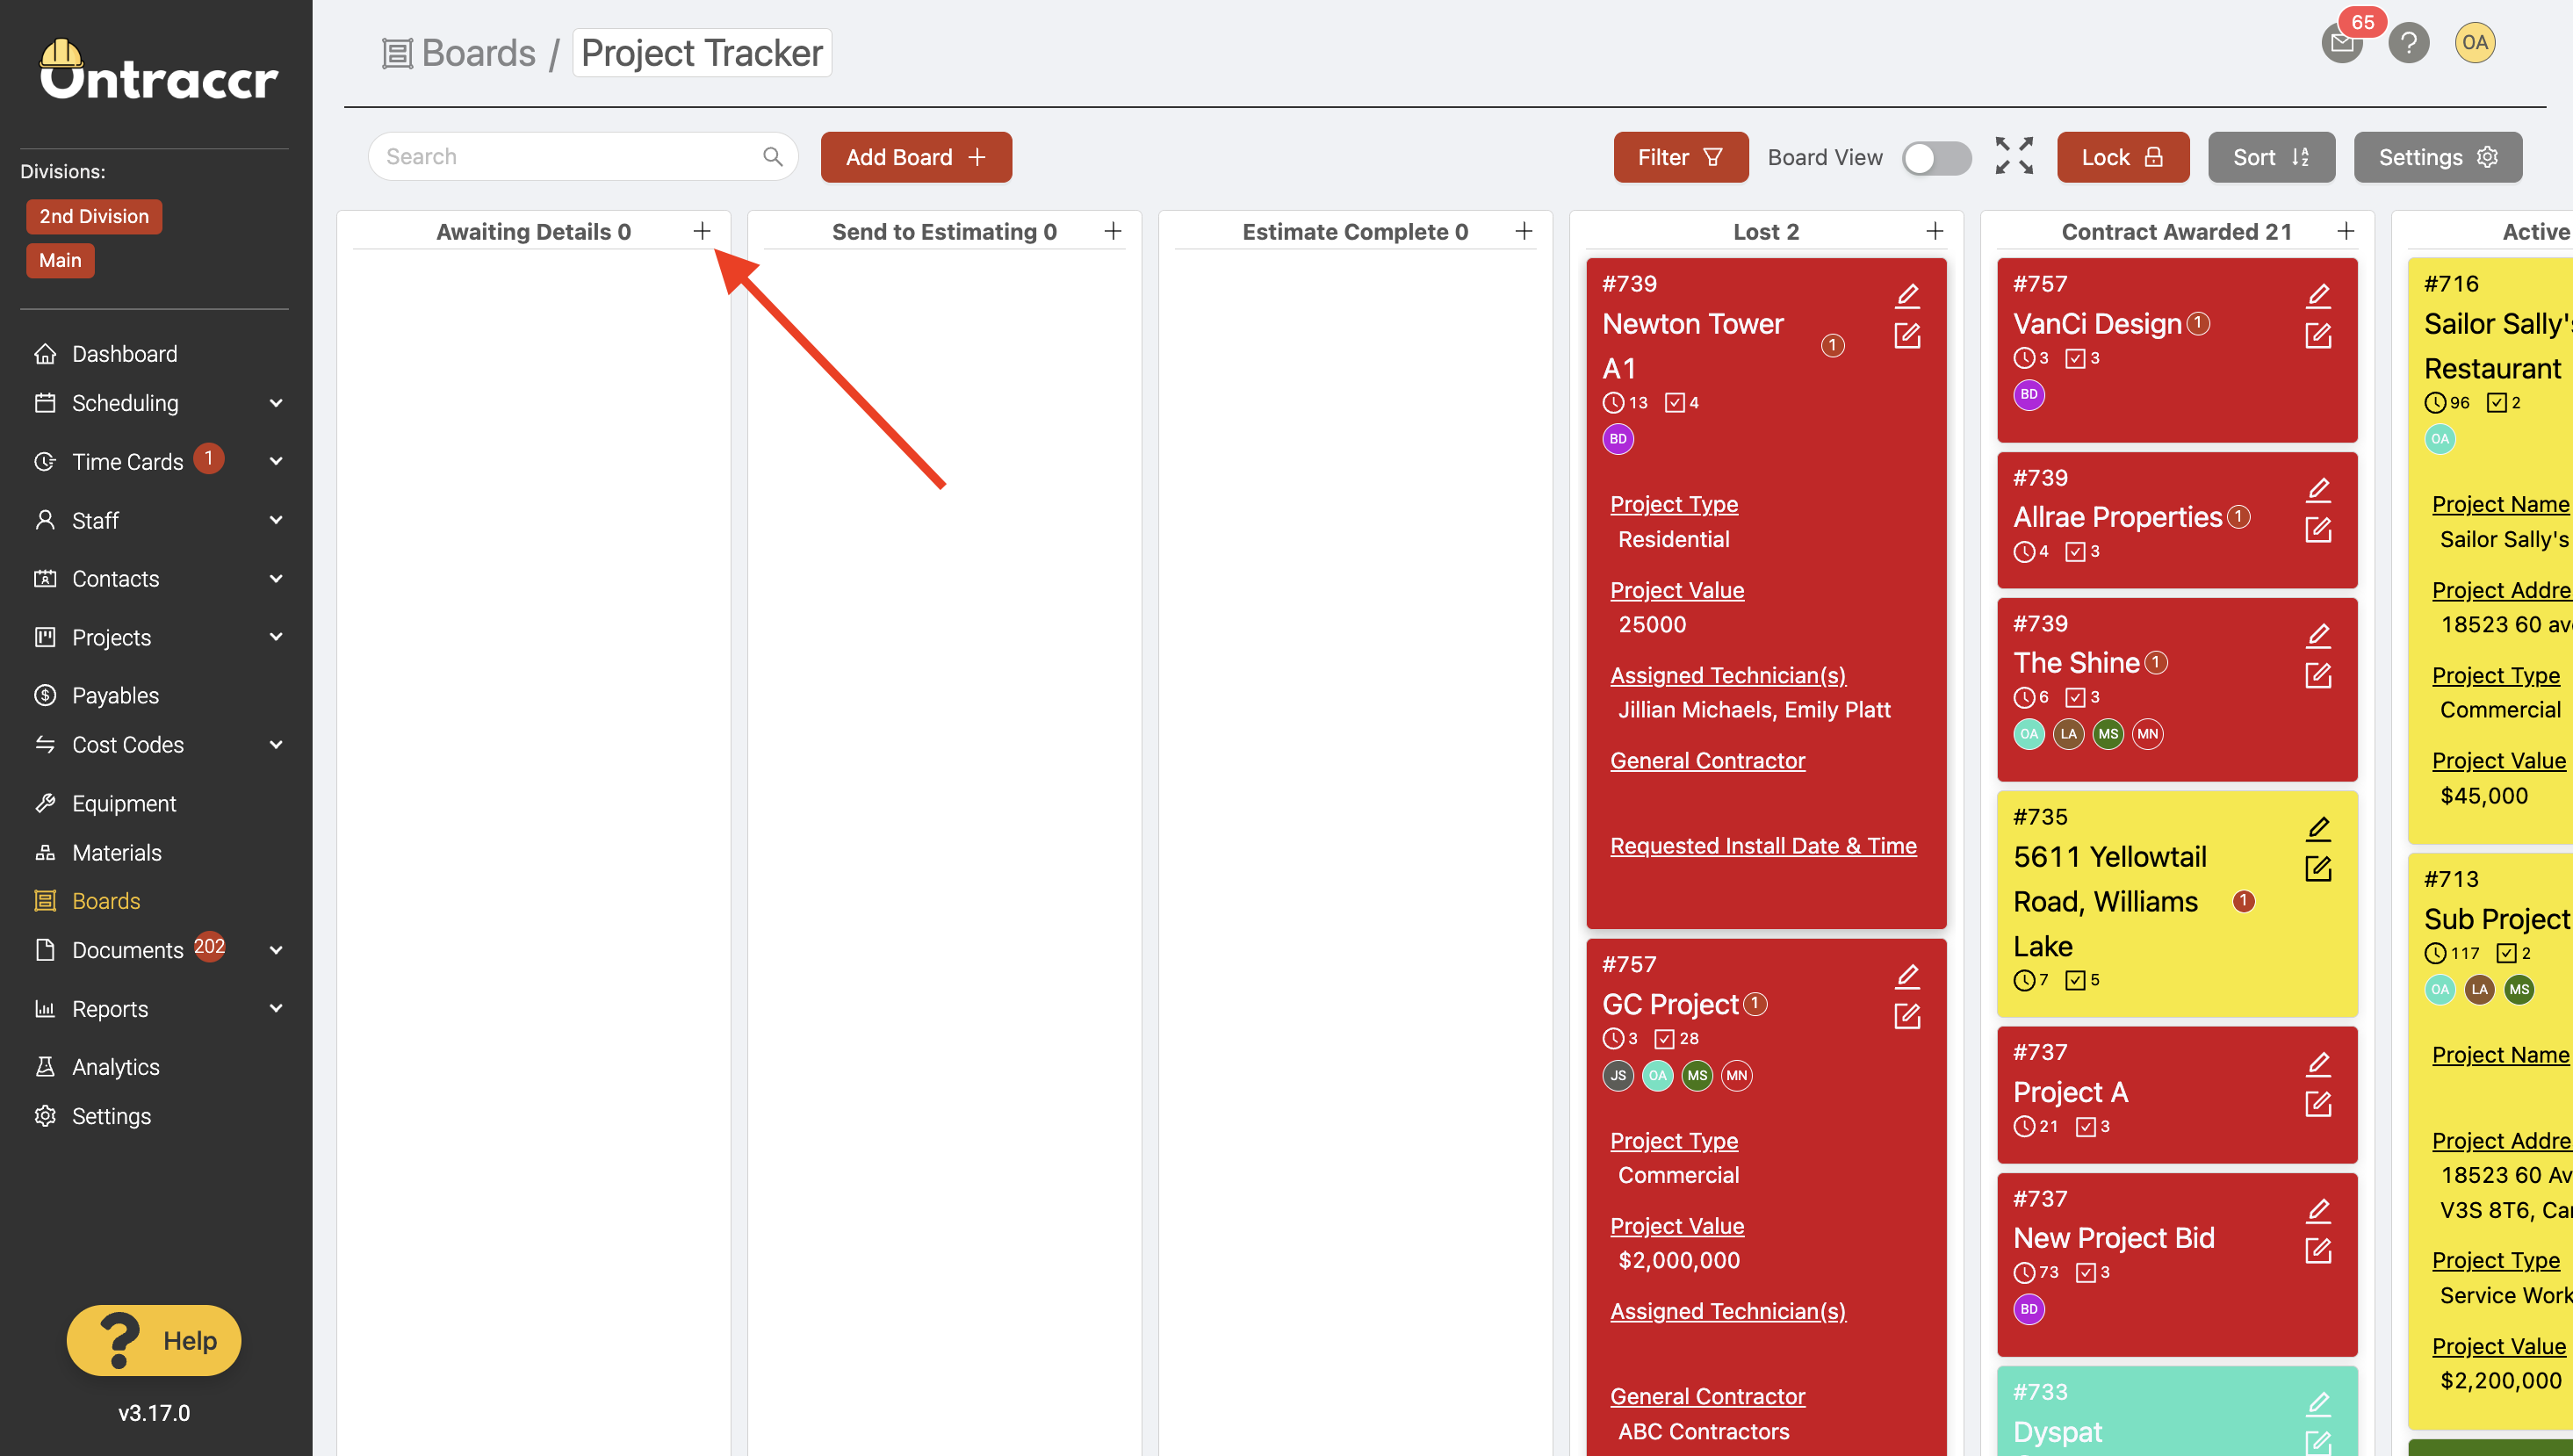This screenshot has width=2573, height=1456.
Task: Click the notification badge on 5611 Yellowtail Road card
Action: point(2243,901)
